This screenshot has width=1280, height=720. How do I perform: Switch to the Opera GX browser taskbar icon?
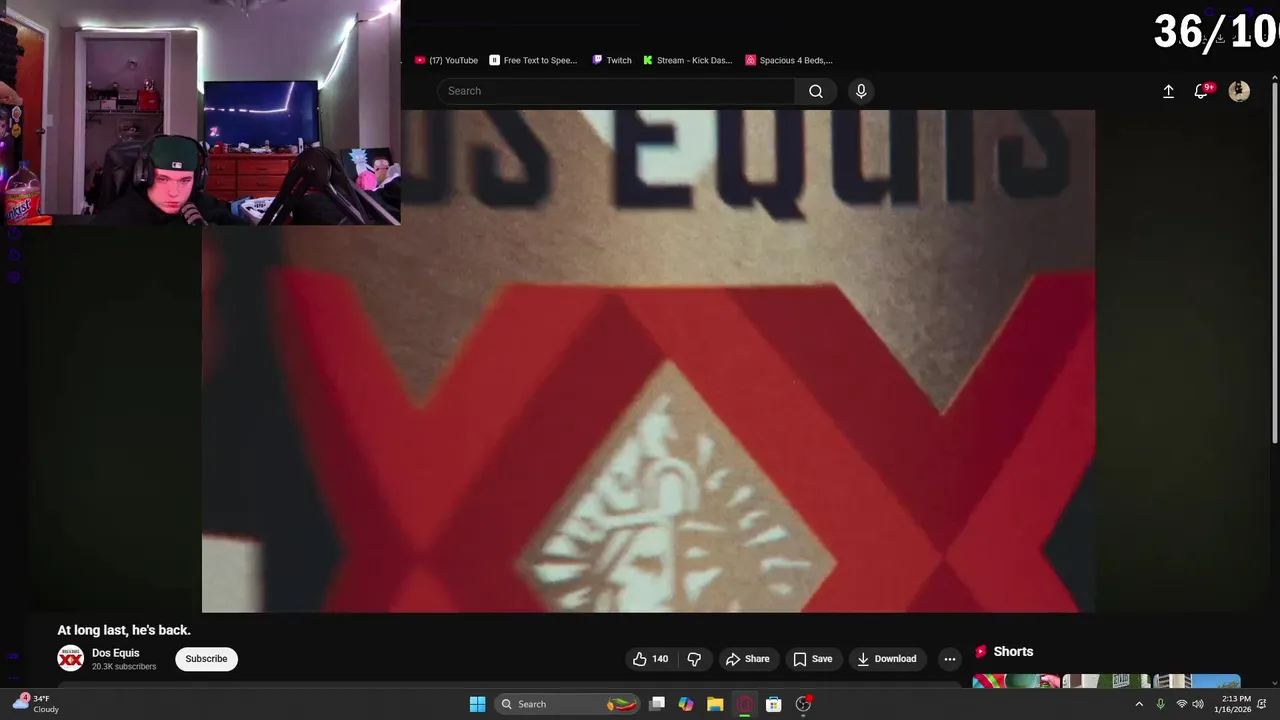pos(744,704)
